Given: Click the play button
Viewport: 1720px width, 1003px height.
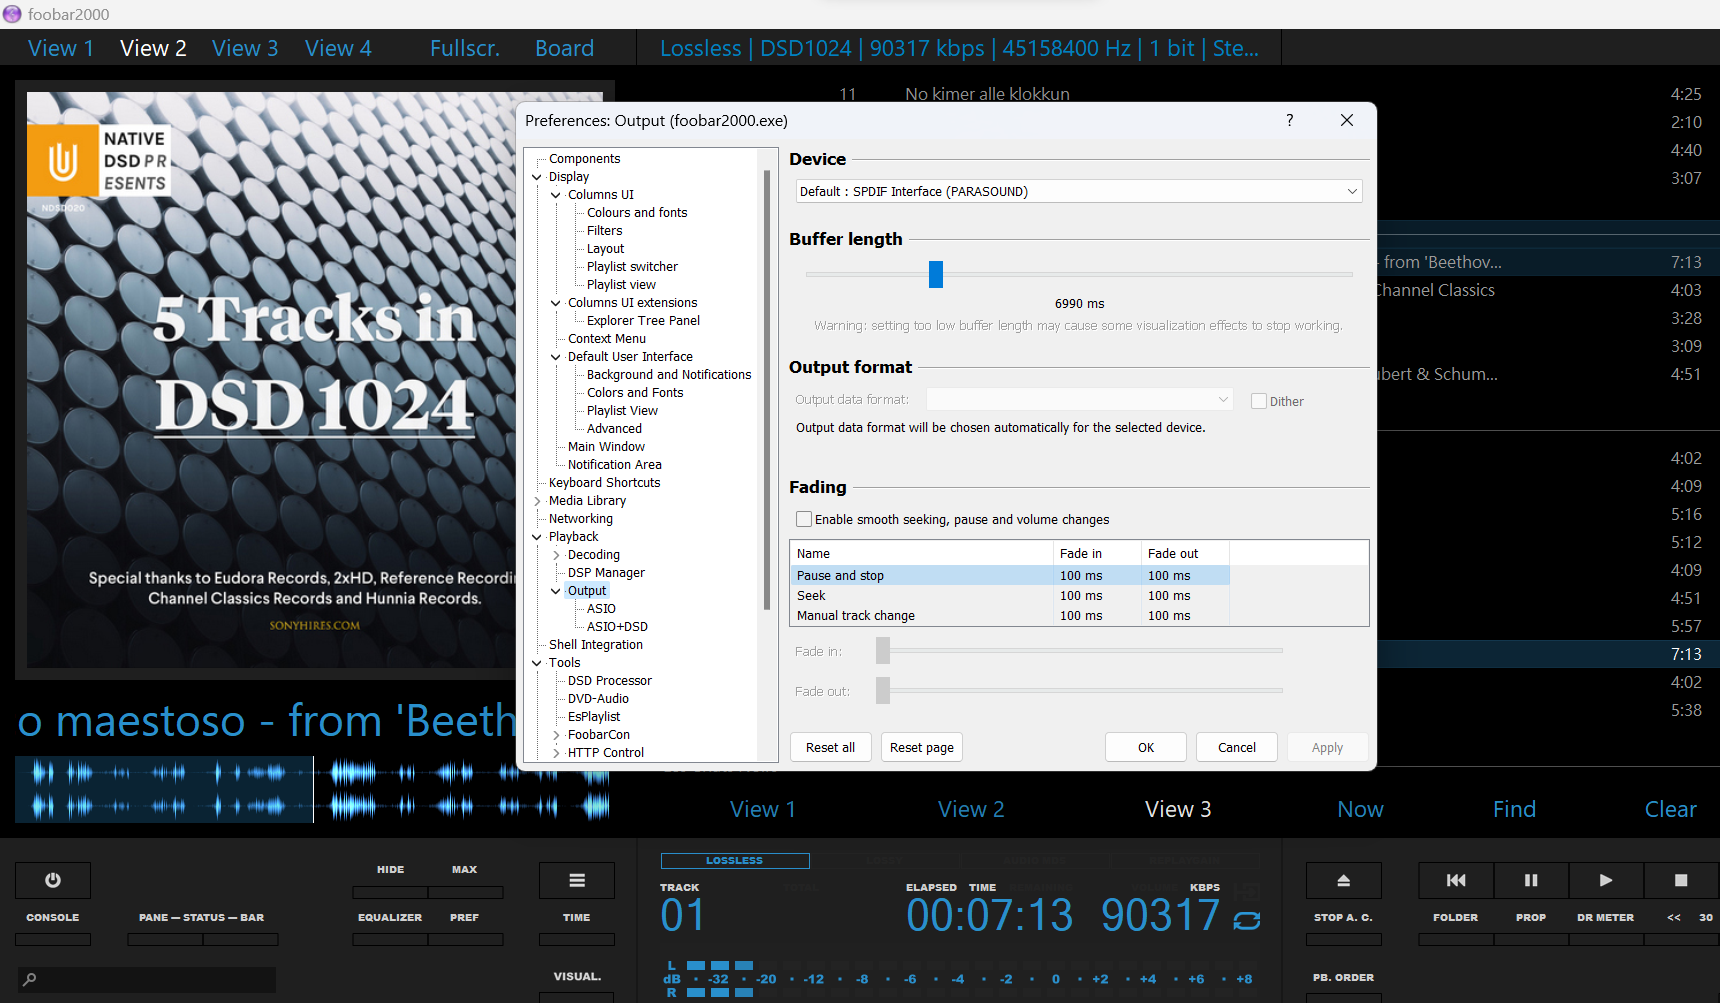Looking at the screenshot, I should coord(1606,880).
